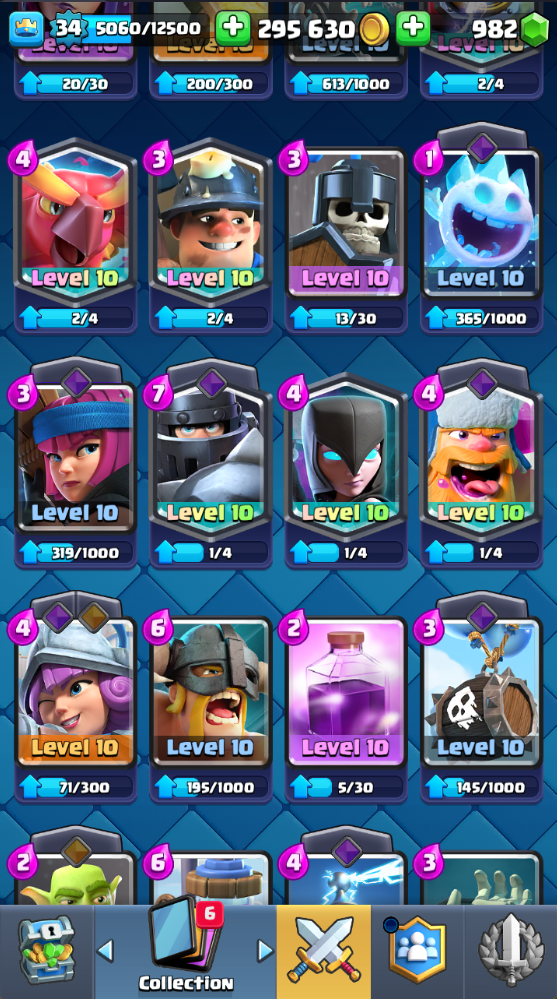Open the crossed swords Battle tab

point(324,949)
